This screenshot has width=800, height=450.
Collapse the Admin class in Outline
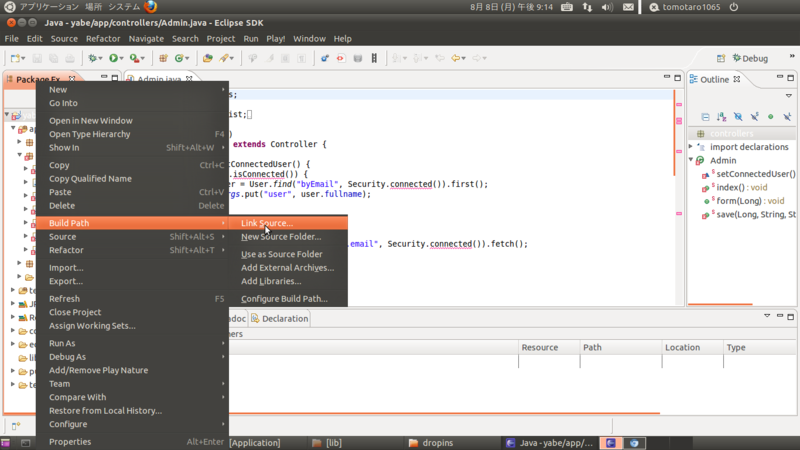[x=692, y=160]
